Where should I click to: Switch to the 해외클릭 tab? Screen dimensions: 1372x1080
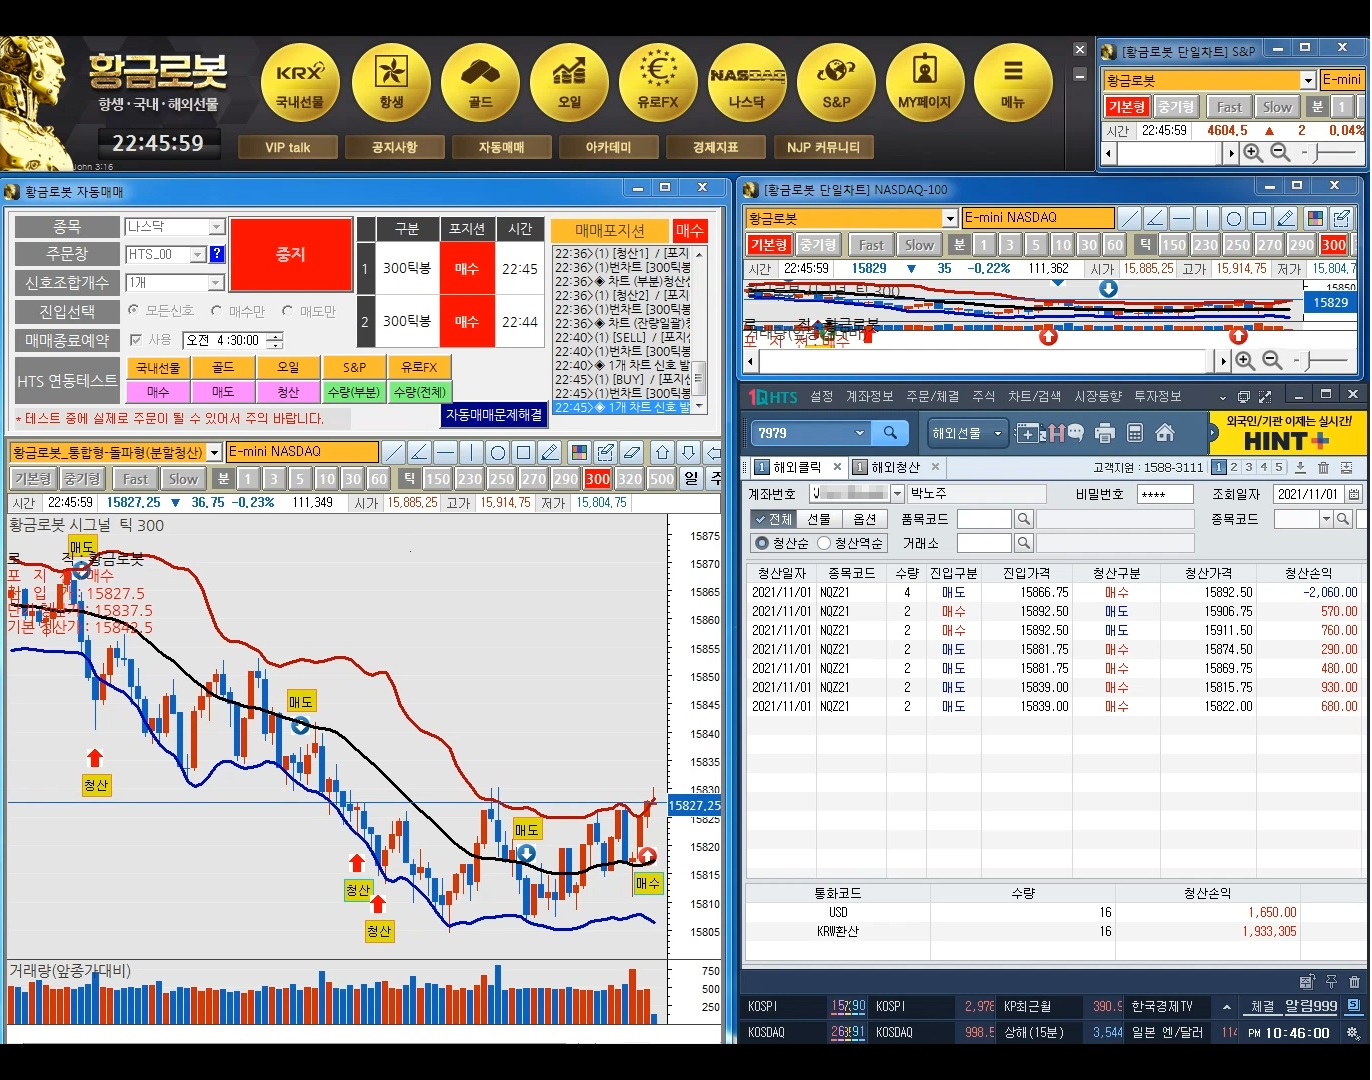click(797, 467)
